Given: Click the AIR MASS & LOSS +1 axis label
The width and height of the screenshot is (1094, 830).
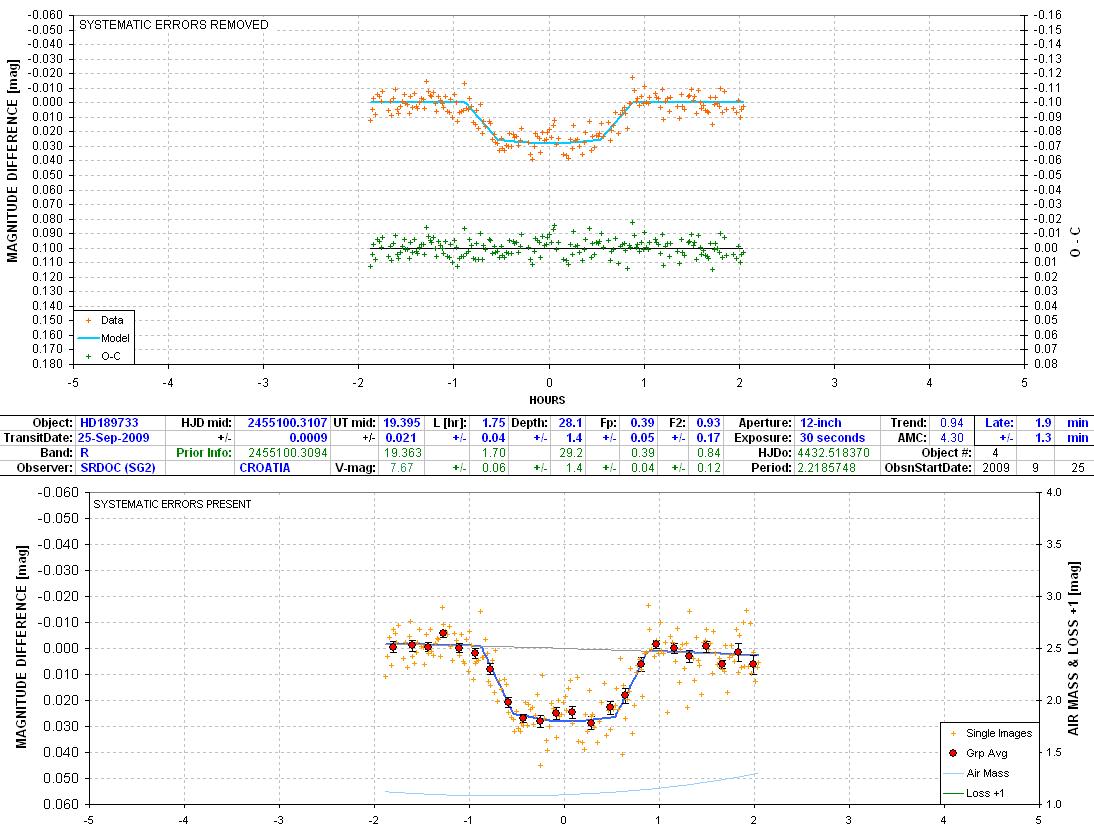Looking at the screenshot, I should point(1073,648).
